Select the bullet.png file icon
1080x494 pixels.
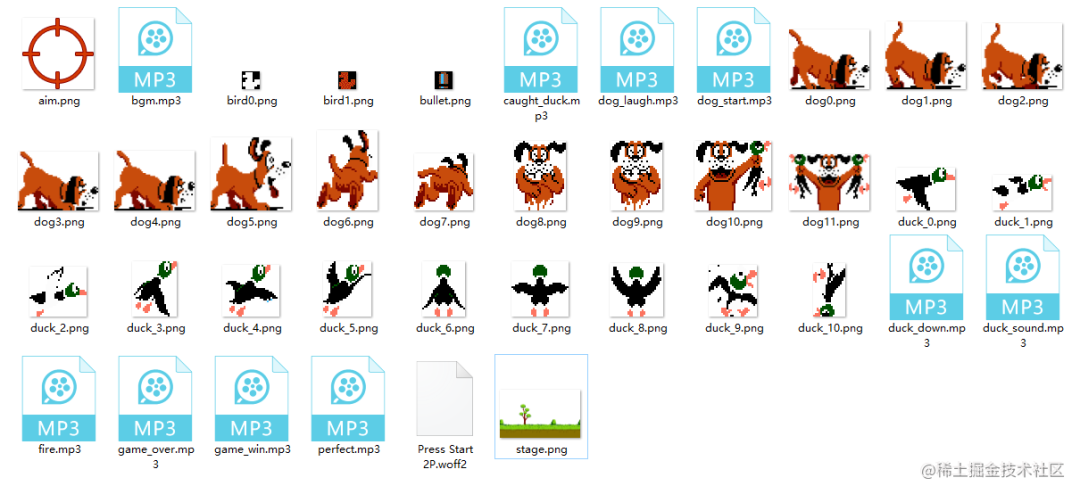[444, 79]
